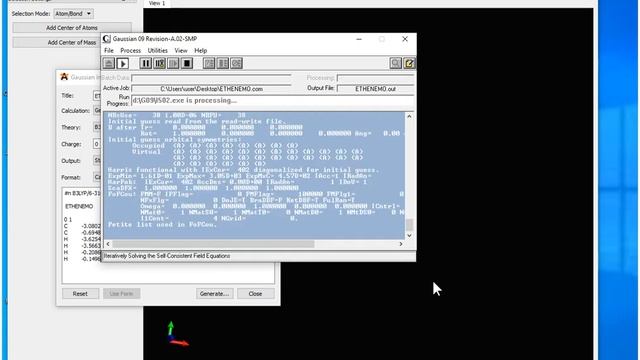Open the Help menu

point(200,51)
